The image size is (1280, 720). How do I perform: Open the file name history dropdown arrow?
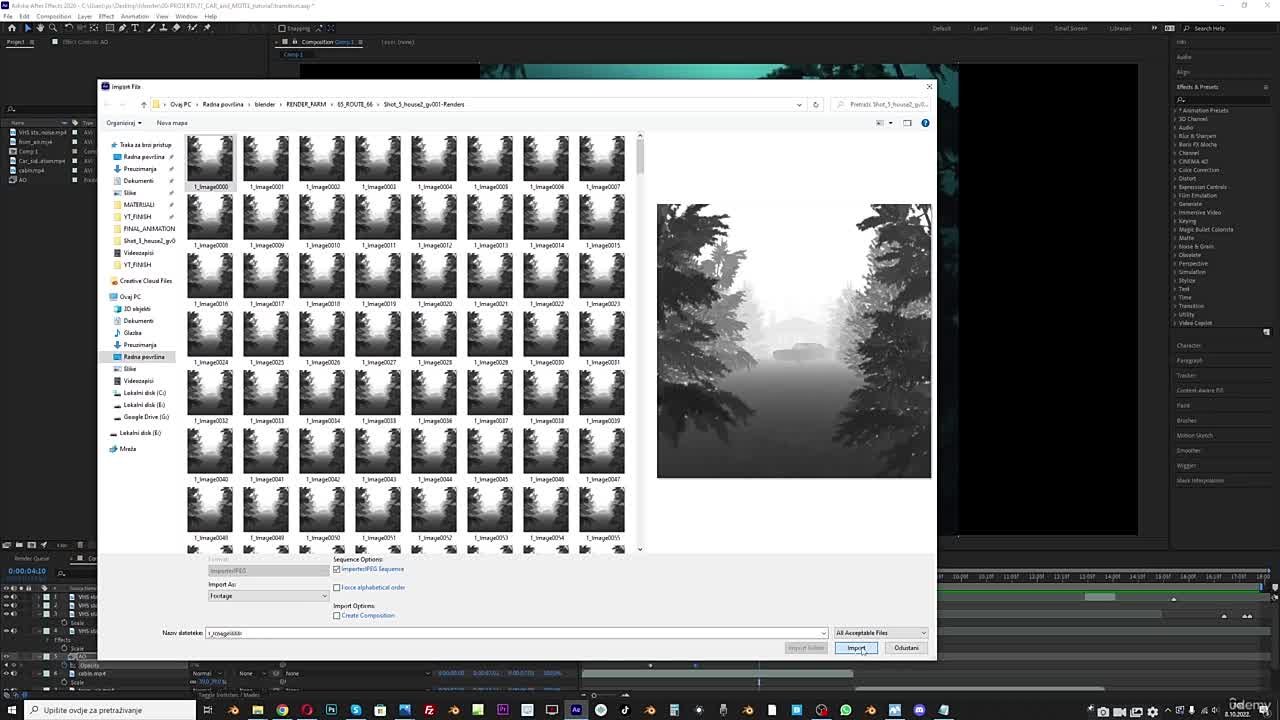click(x=824, y=633)
